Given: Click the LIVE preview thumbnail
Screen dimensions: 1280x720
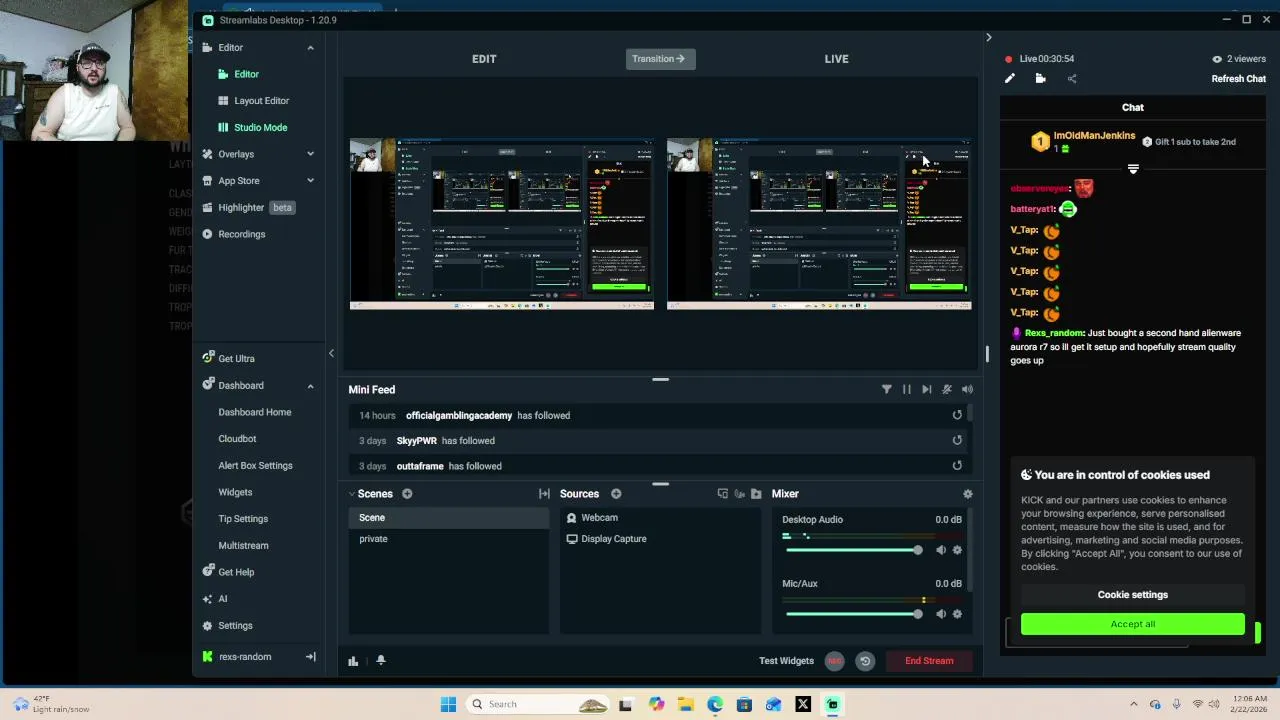Looking at the screenshot, I should click(819, 224).
